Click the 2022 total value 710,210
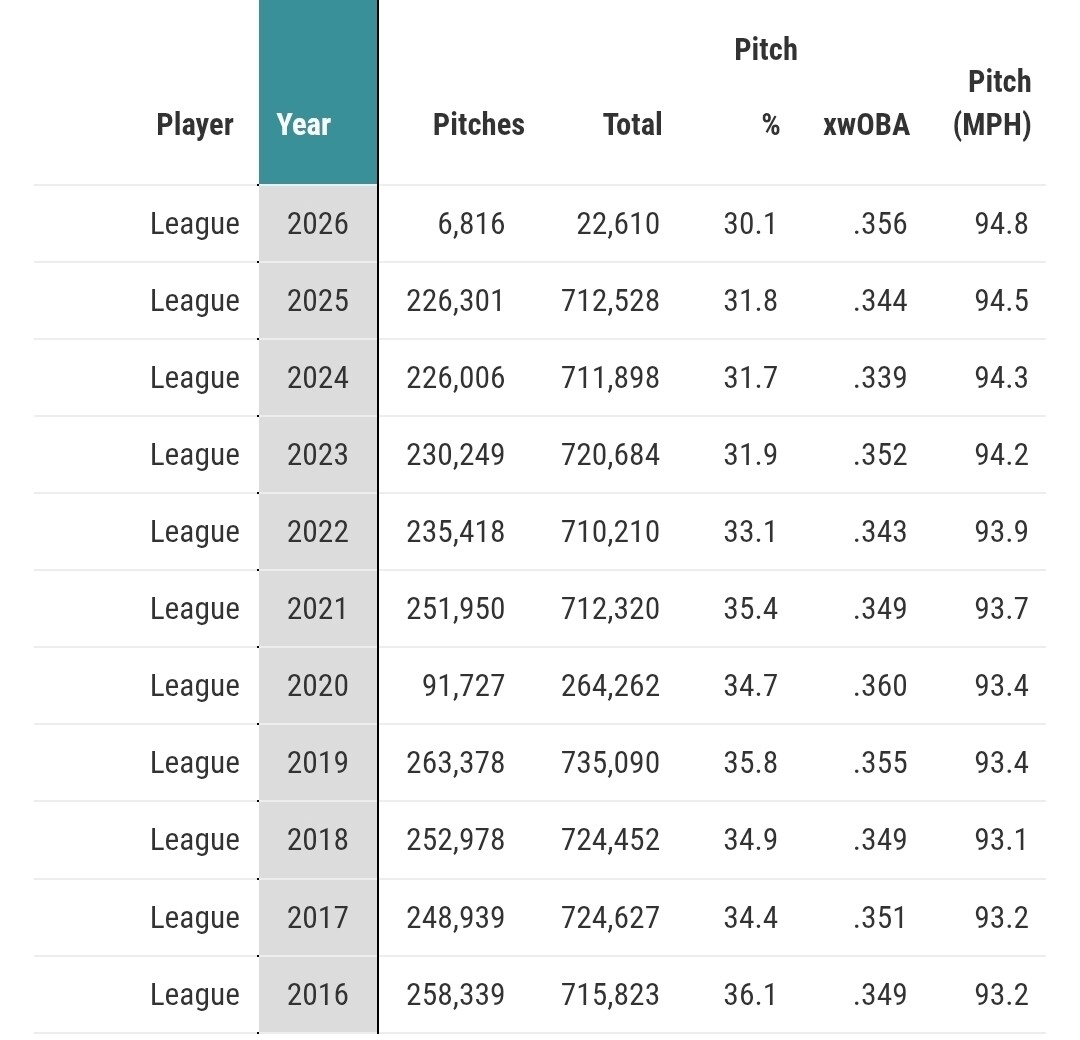Image resolution: width=1080 pixels, height=1040 pixels. pyautogui.click(x=610, y=531)
